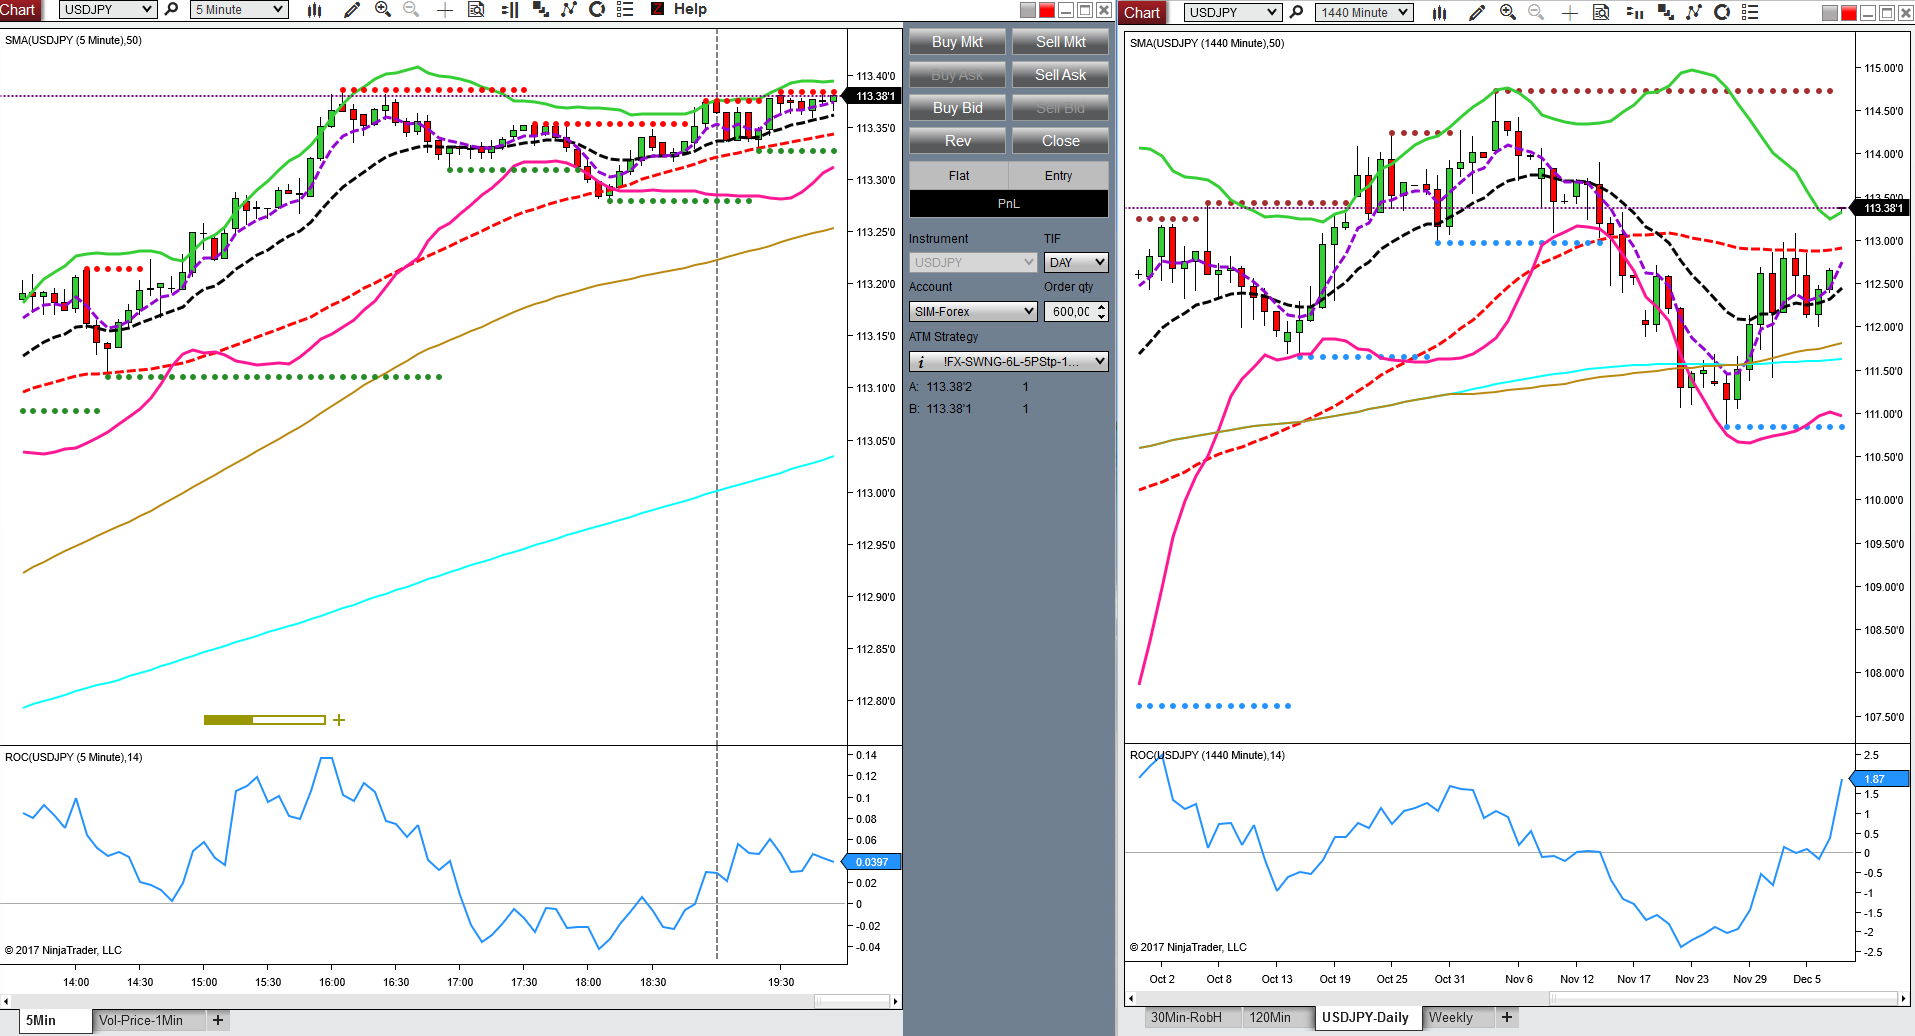1915x1036 pixels.
Task: Click the Buy Mkt button
Action: [x=957, y=42]
